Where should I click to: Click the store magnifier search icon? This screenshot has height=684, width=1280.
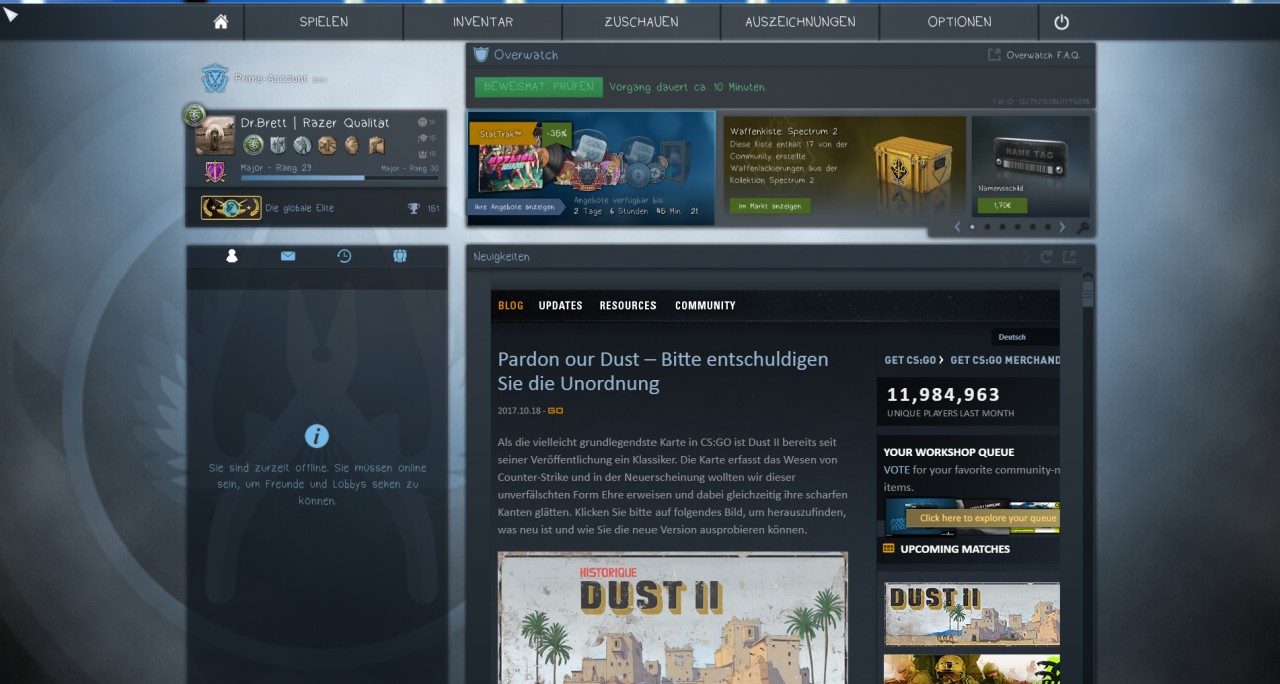coord(1082,228)
